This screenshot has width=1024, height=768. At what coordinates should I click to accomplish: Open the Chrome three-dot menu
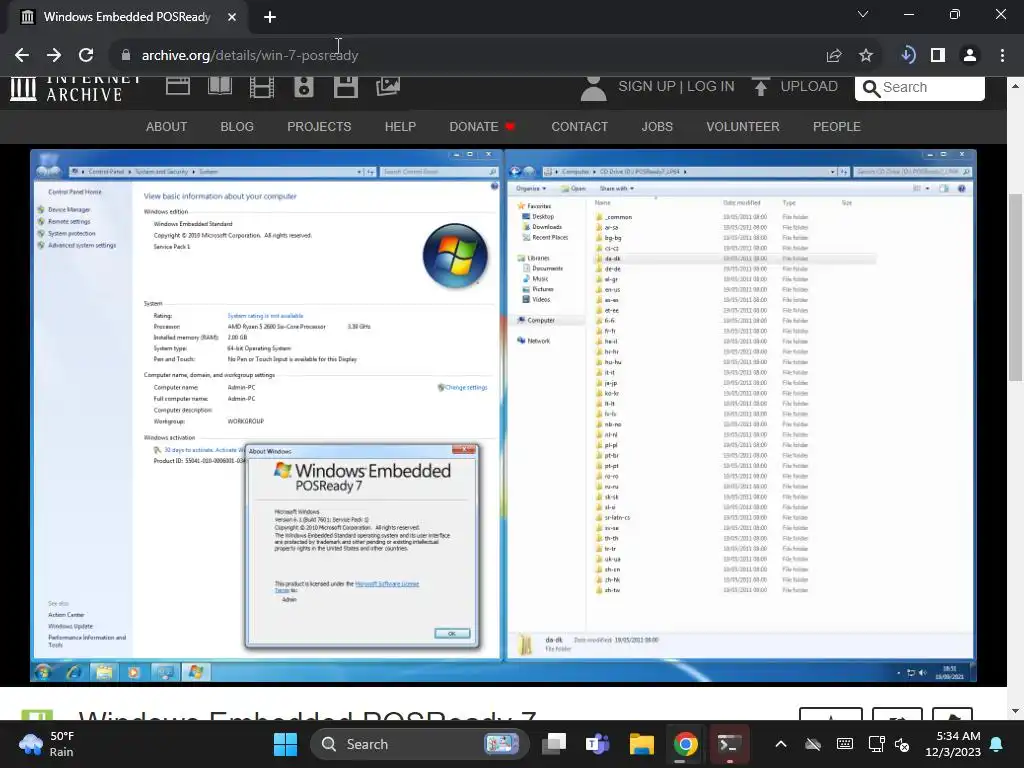1002,56
